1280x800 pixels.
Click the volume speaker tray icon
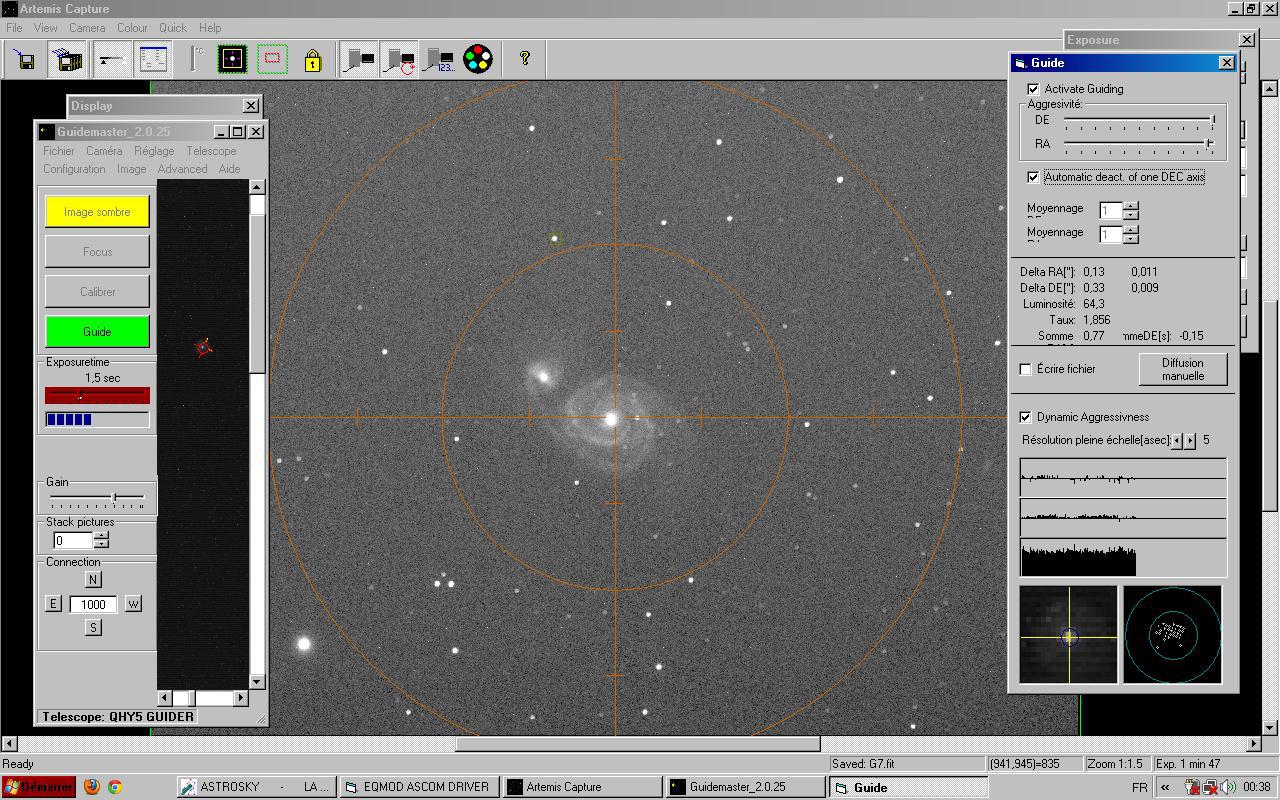click(x=1229, y=787)
